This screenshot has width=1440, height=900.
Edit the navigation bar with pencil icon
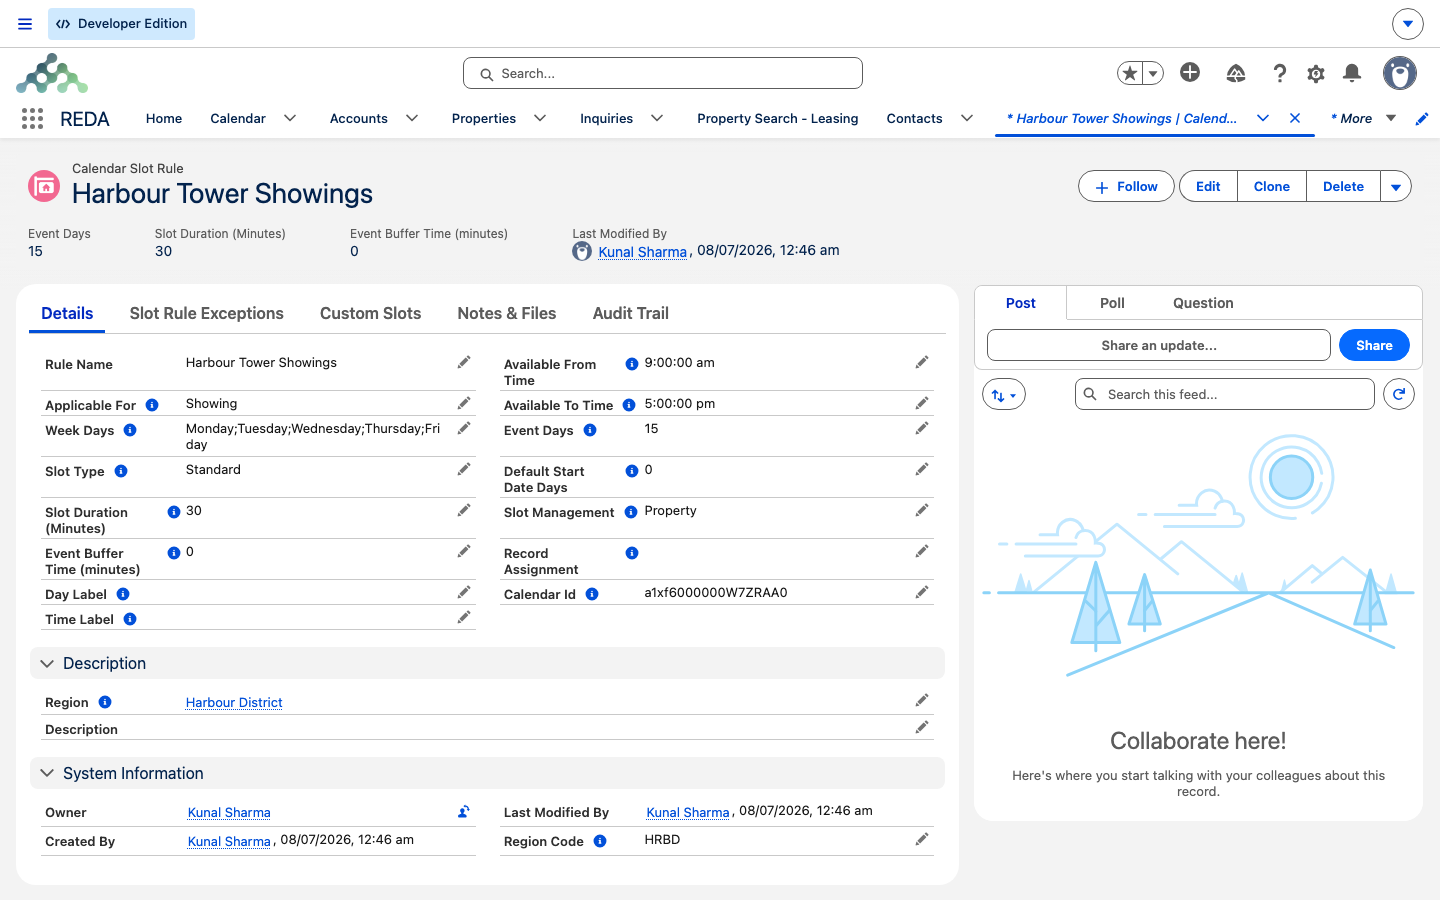pos(1422,119)
